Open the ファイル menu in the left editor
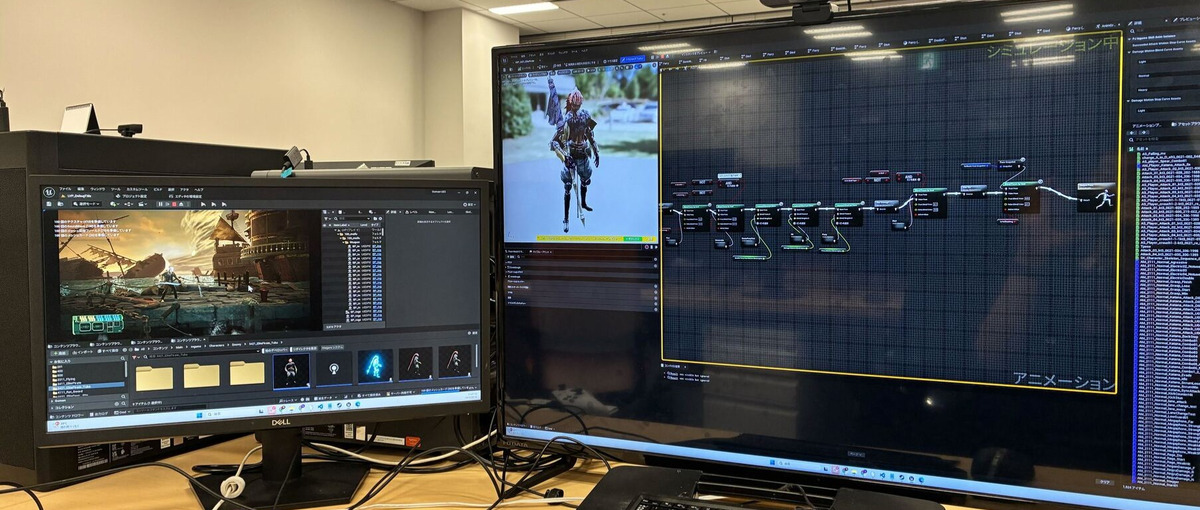The height and width of the screenshot is (510, 1200). pos(65,189)
